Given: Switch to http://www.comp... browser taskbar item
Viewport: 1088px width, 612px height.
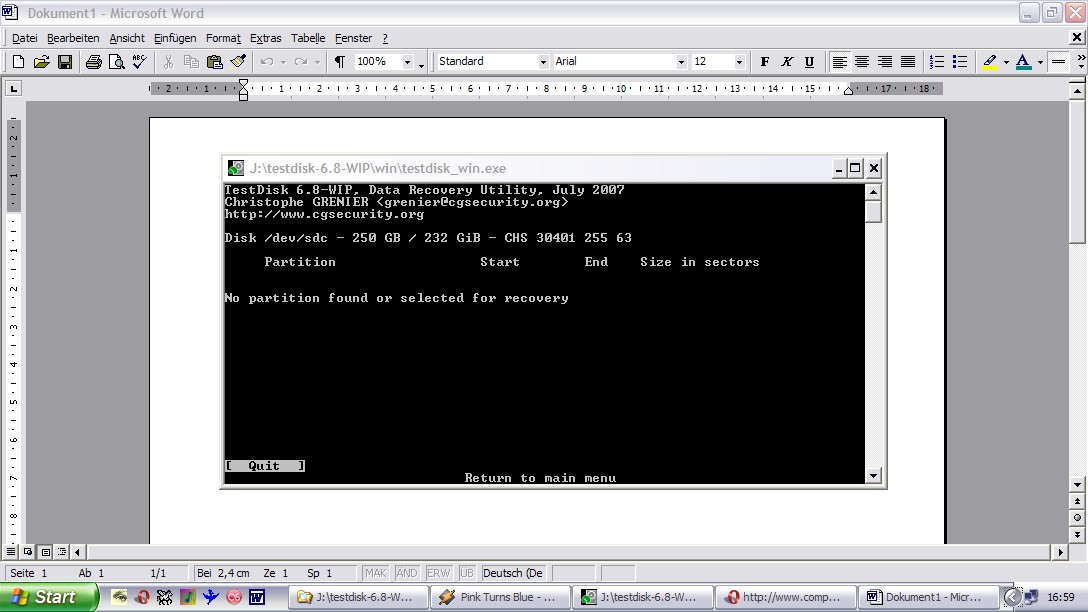Looking at the screenshot, I should pos(786,597).
